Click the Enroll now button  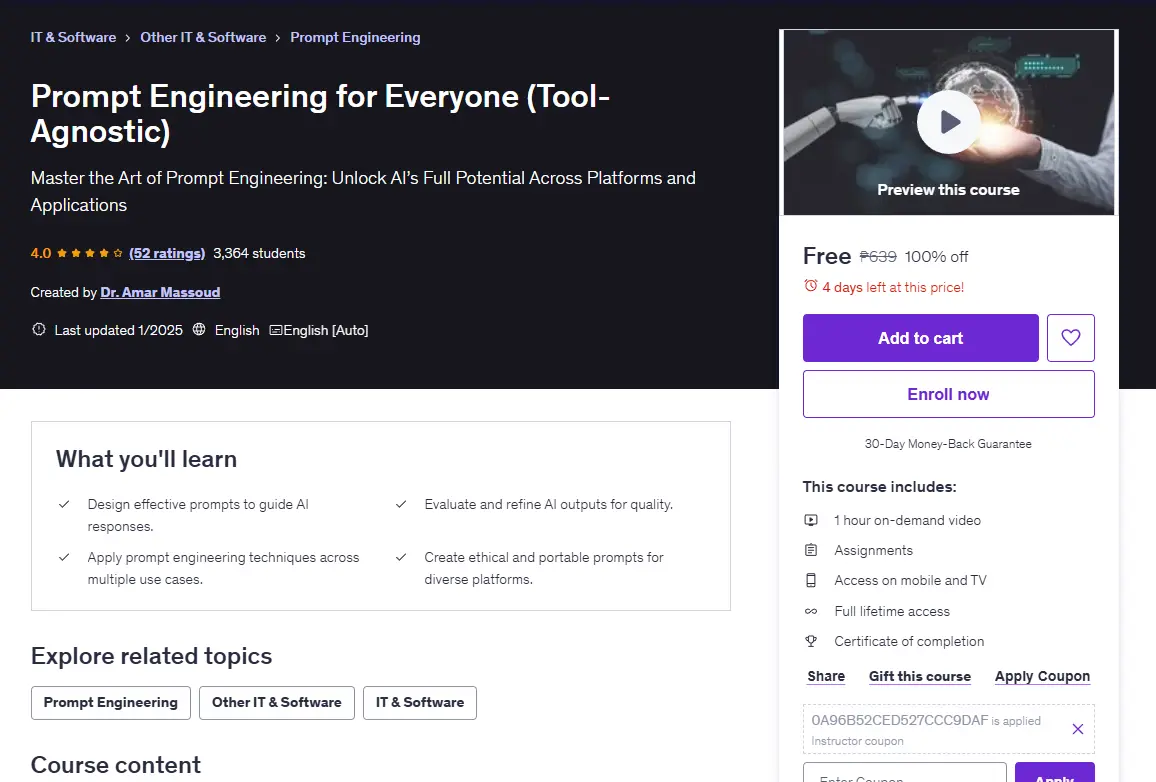pyautogui.click(x=949, y=394)
